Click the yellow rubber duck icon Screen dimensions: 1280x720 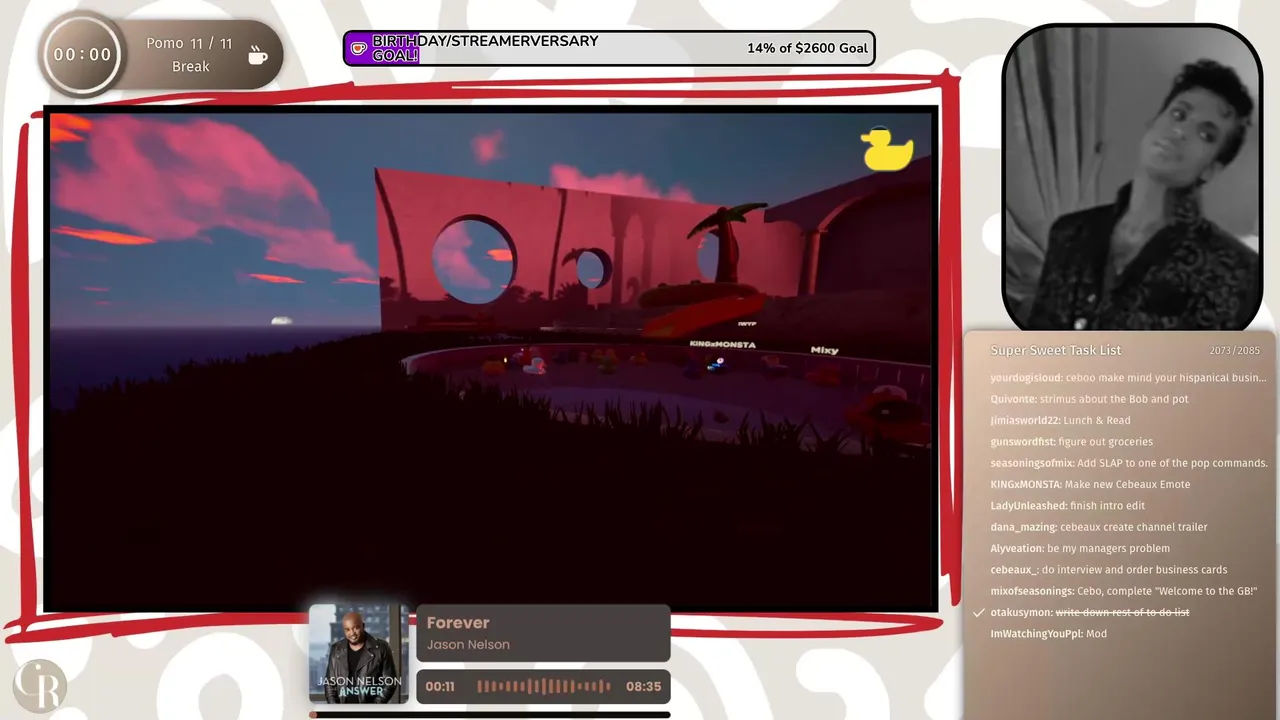click(886, 149)
